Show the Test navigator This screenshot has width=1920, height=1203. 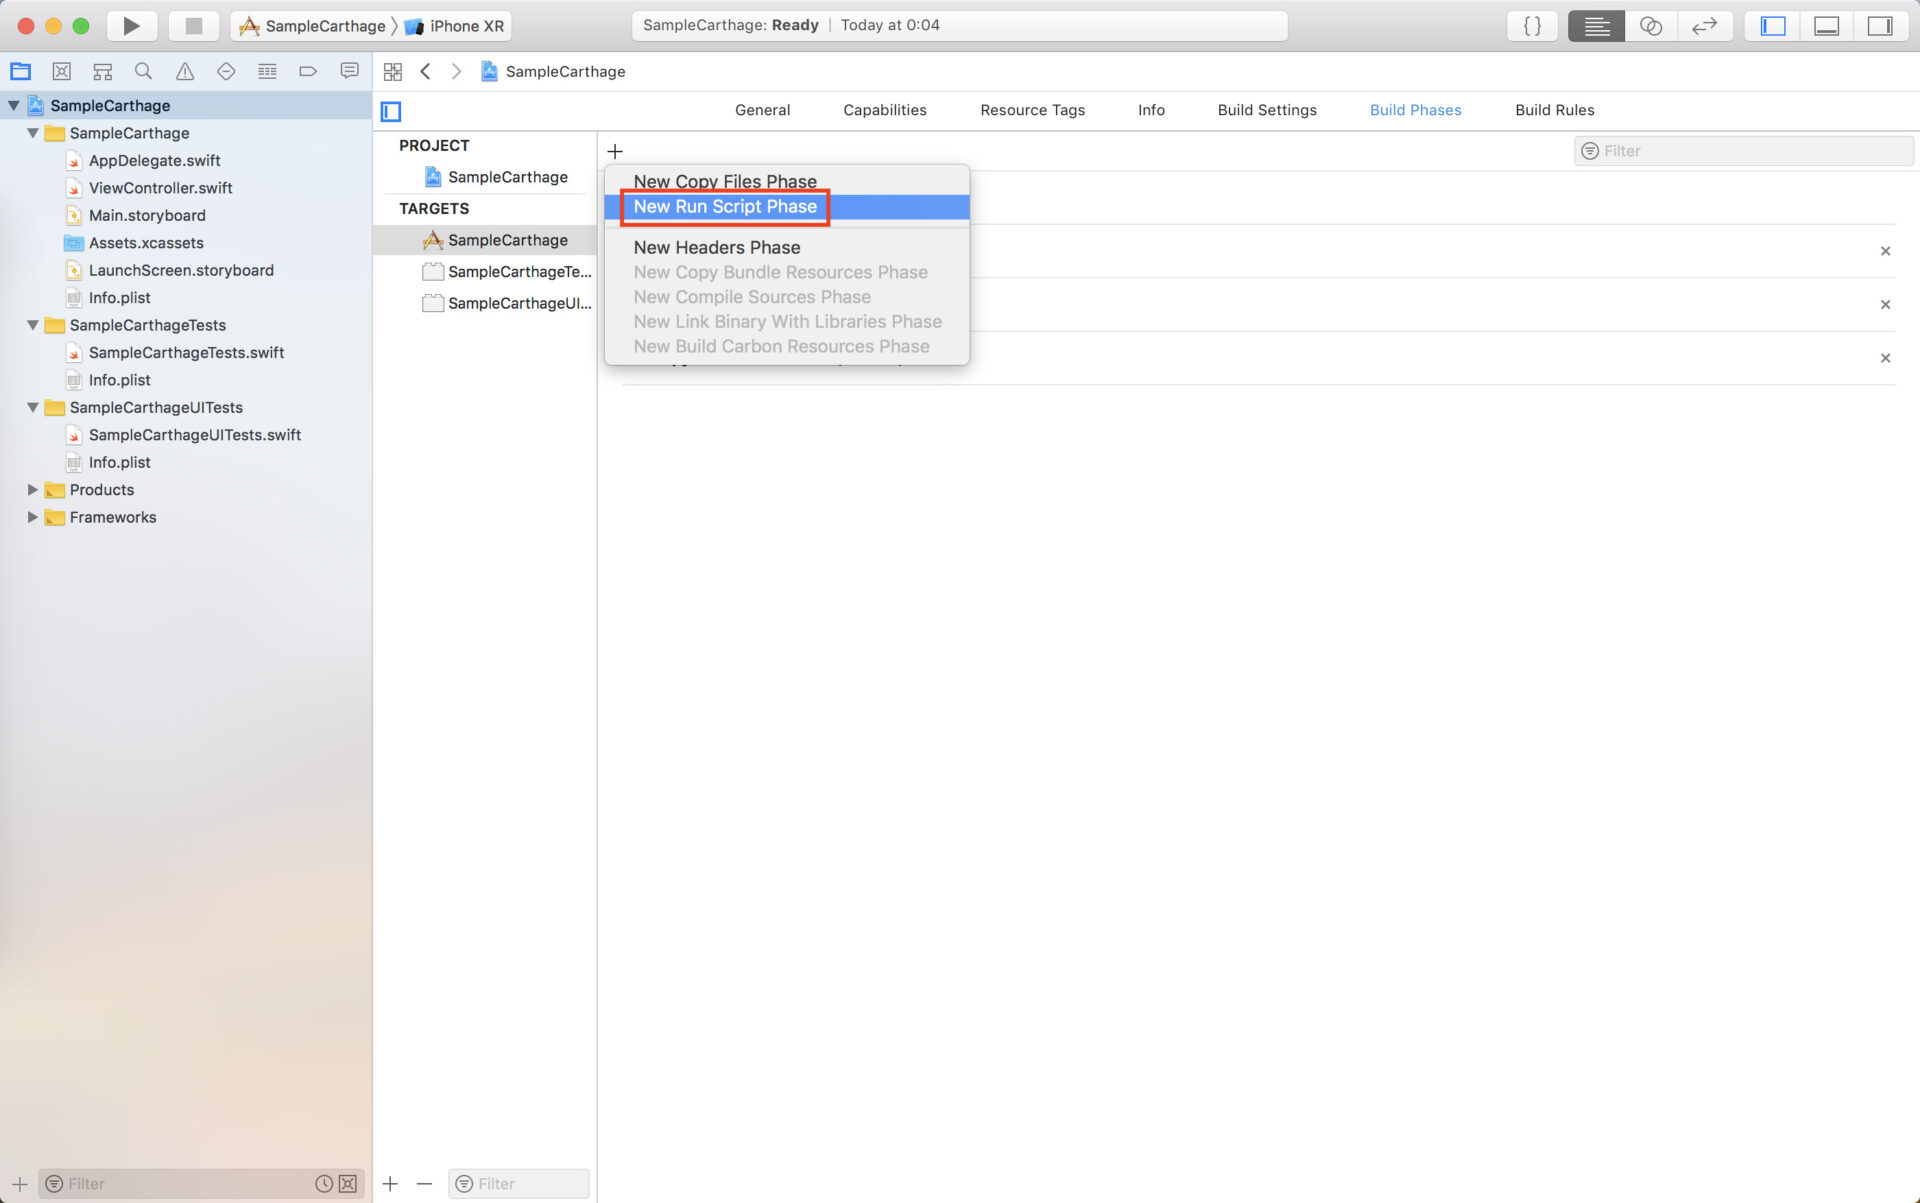pos(226,71)
